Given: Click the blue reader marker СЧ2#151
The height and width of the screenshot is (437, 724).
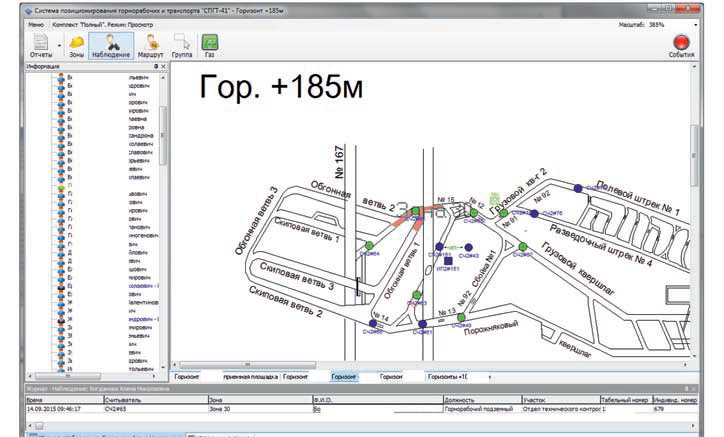Looking at the screenshot, I should pyautogui.click(x=440, y=247).
